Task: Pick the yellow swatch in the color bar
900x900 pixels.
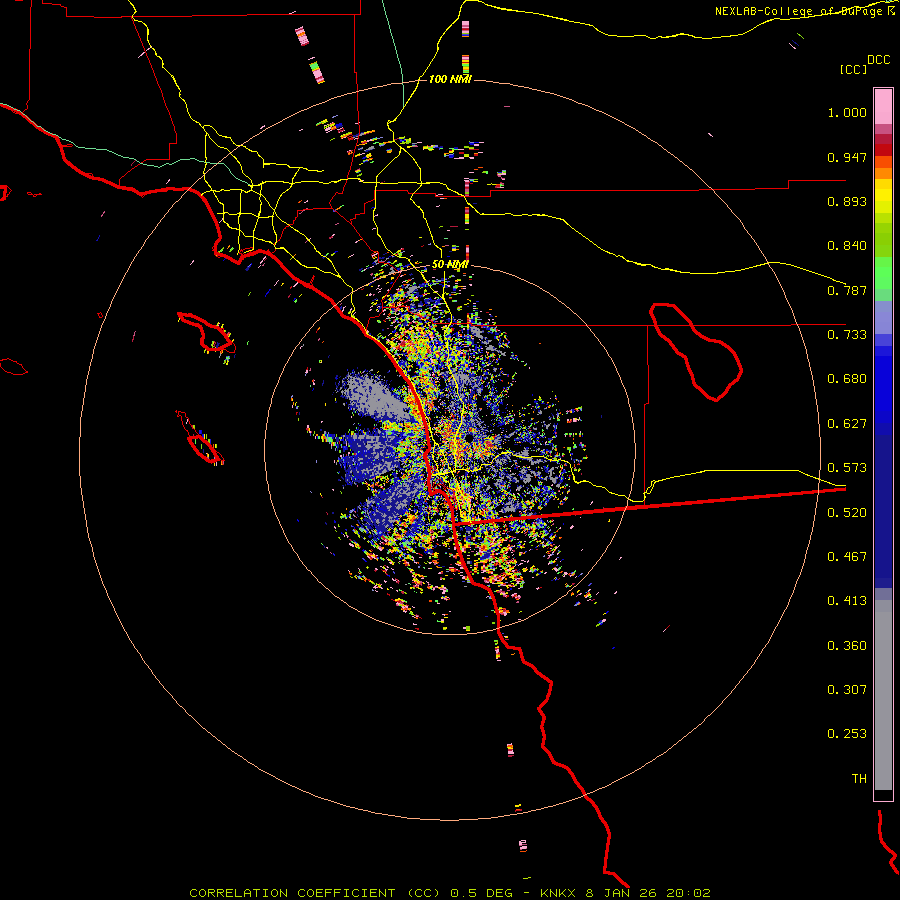Action: 883,196
